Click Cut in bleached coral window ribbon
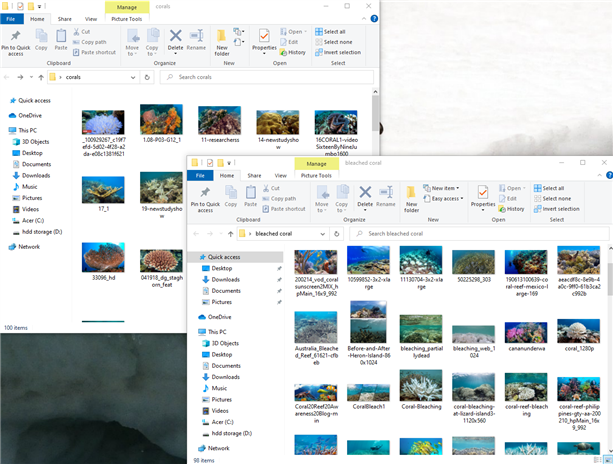Viewport: 613px width, 464px height. [x=271, y=188]
